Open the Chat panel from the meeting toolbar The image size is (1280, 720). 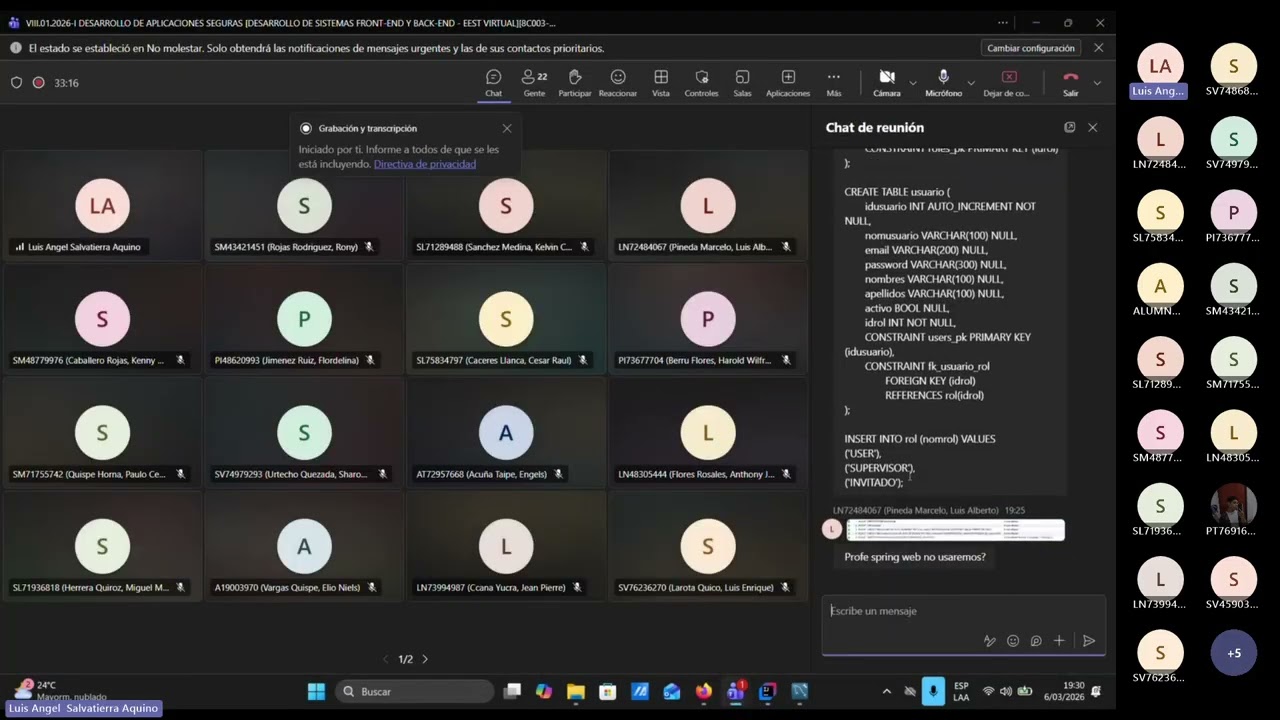click(x=494, y=83)
